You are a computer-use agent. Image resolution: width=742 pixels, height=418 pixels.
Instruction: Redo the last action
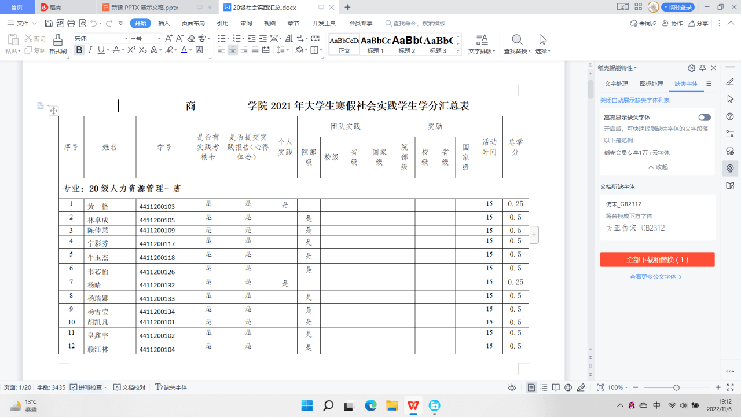[x=109, y=23]
